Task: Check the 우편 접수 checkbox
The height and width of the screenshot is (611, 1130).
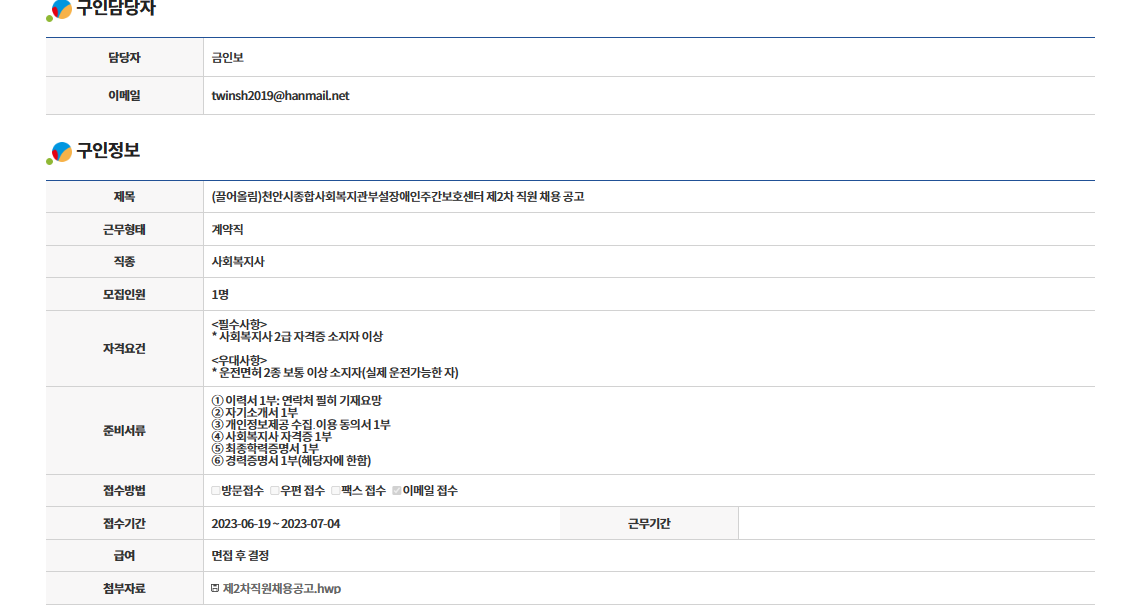Action: click(275, 491)
